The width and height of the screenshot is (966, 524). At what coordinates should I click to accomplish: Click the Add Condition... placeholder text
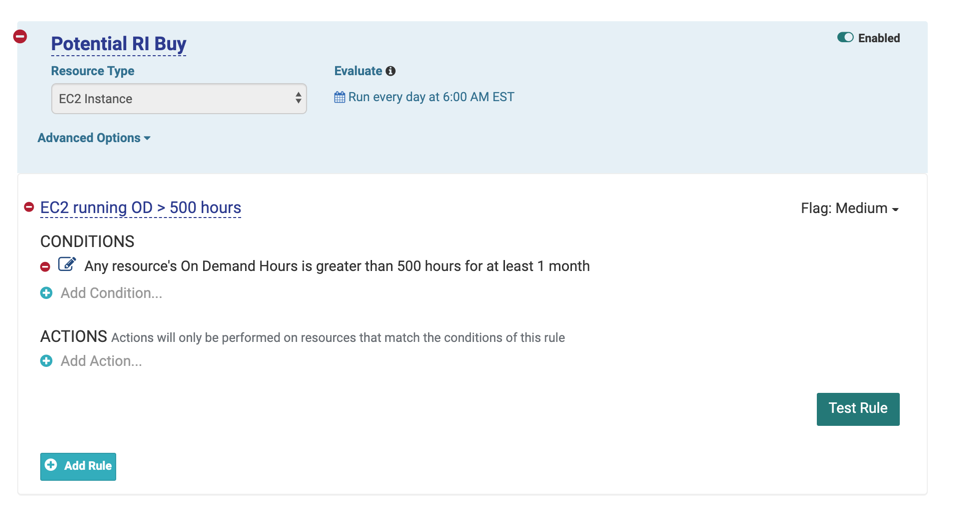click(111, 293)
